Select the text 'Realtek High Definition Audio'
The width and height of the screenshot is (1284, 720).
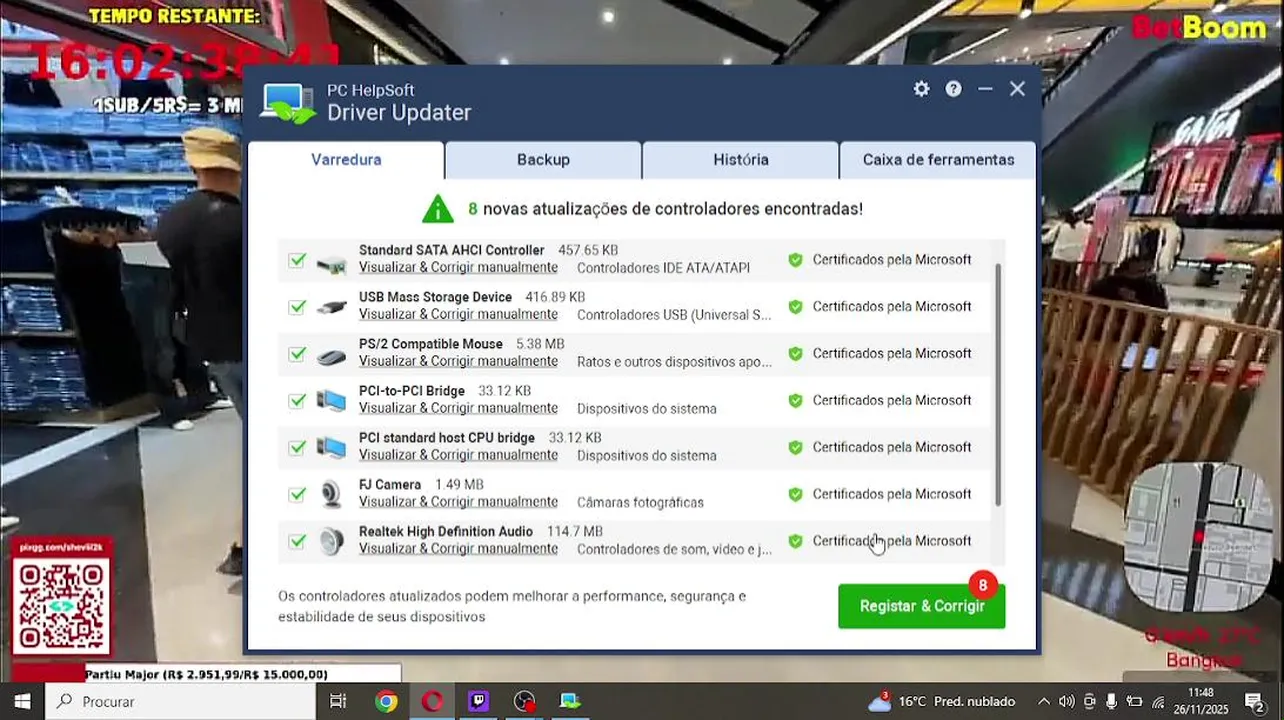click(x=446, y=531)
